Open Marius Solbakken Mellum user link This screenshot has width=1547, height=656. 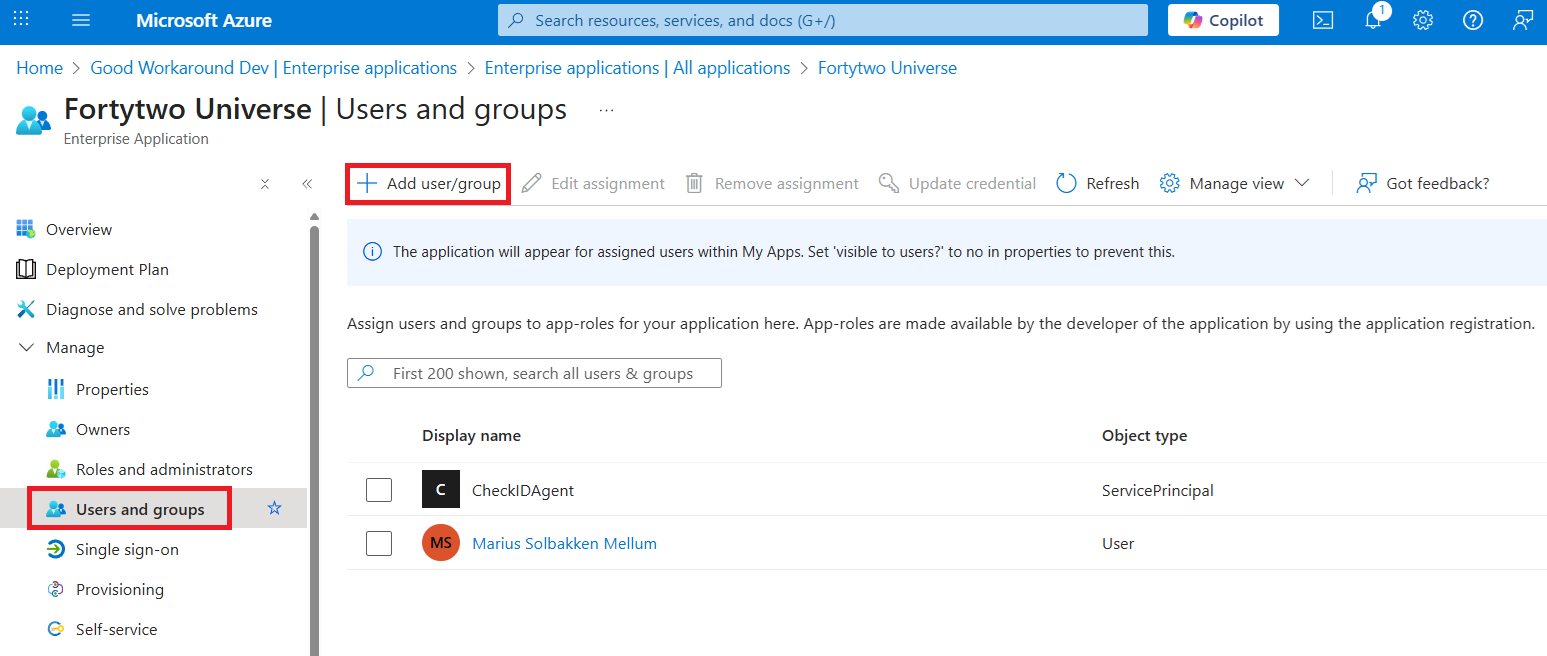click(x=564, y=543)
